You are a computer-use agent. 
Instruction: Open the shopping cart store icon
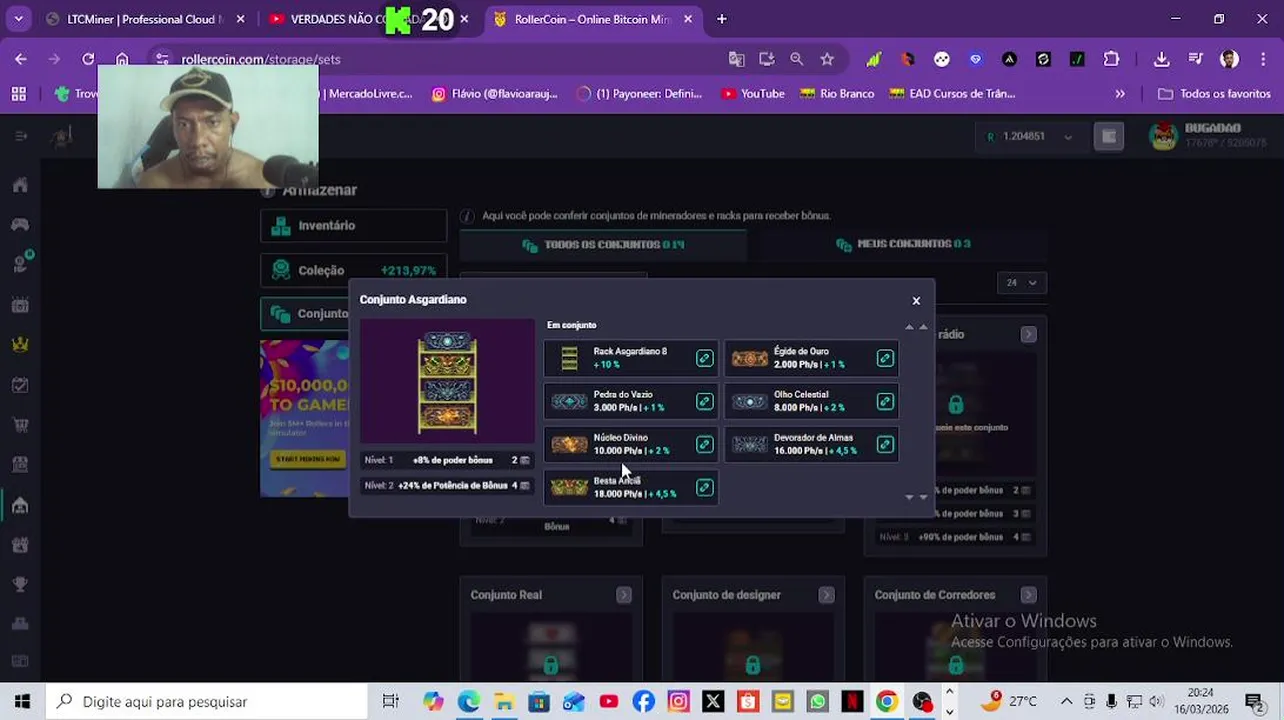[20, 425]
